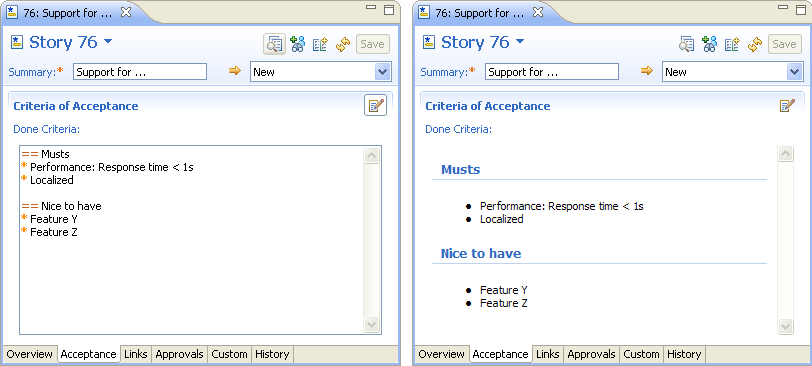Open the Approvals tab in the right editor
Image resolution: width=812 pixels, height=366 pixels.
pos(591,355)
